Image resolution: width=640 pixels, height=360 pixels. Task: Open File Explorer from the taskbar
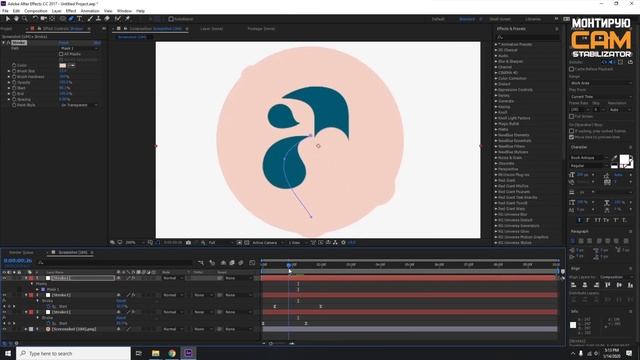coord(156,353)
